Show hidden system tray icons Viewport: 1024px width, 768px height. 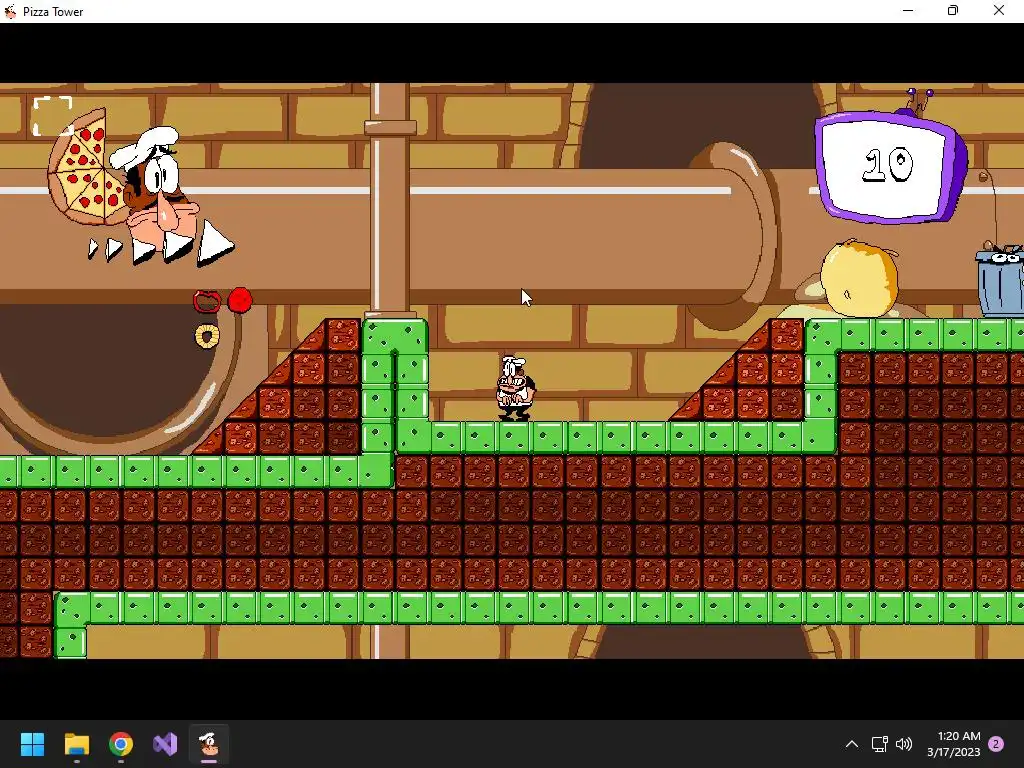coord(852,744)
